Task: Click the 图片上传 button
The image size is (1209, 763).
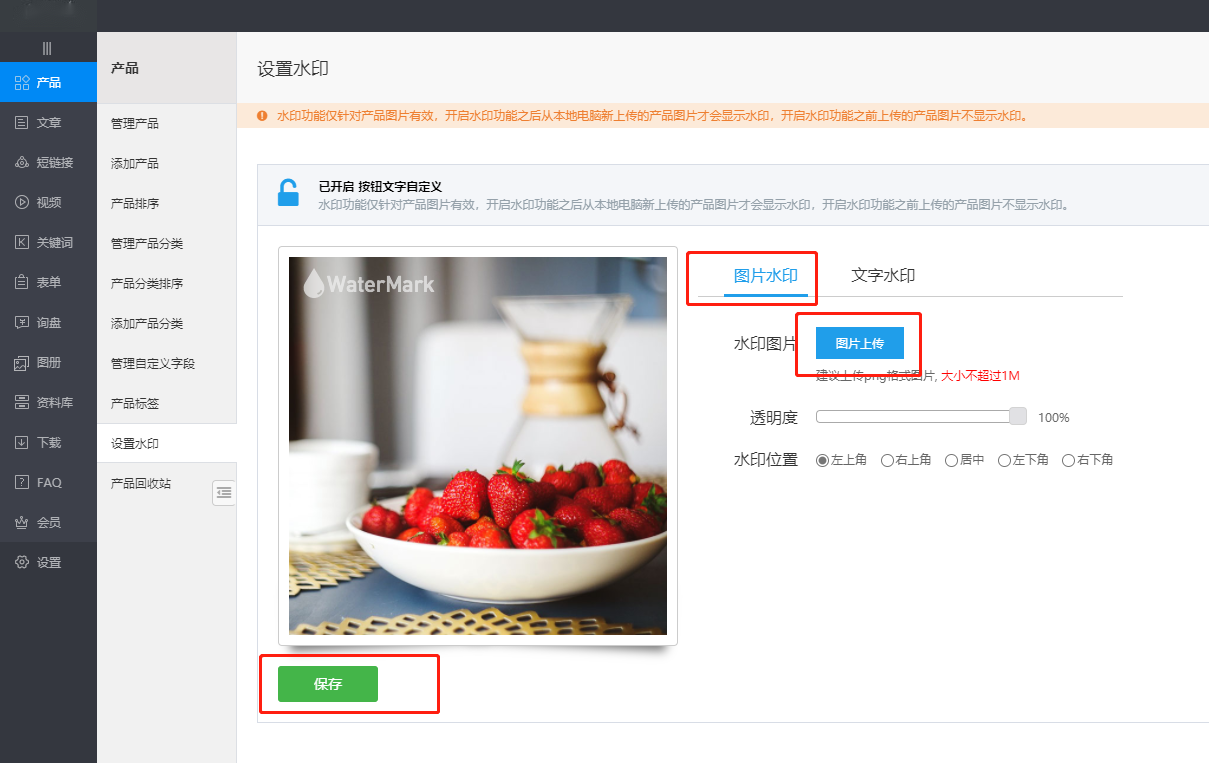Action: (859, 343)
